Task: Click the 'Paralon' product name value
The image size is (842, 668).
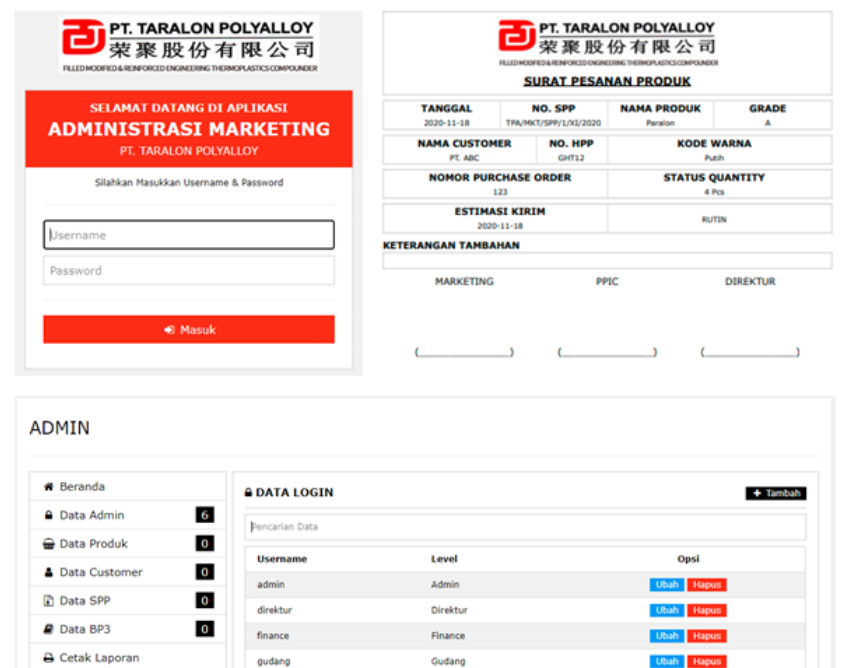Action: [x=660, y=123]
